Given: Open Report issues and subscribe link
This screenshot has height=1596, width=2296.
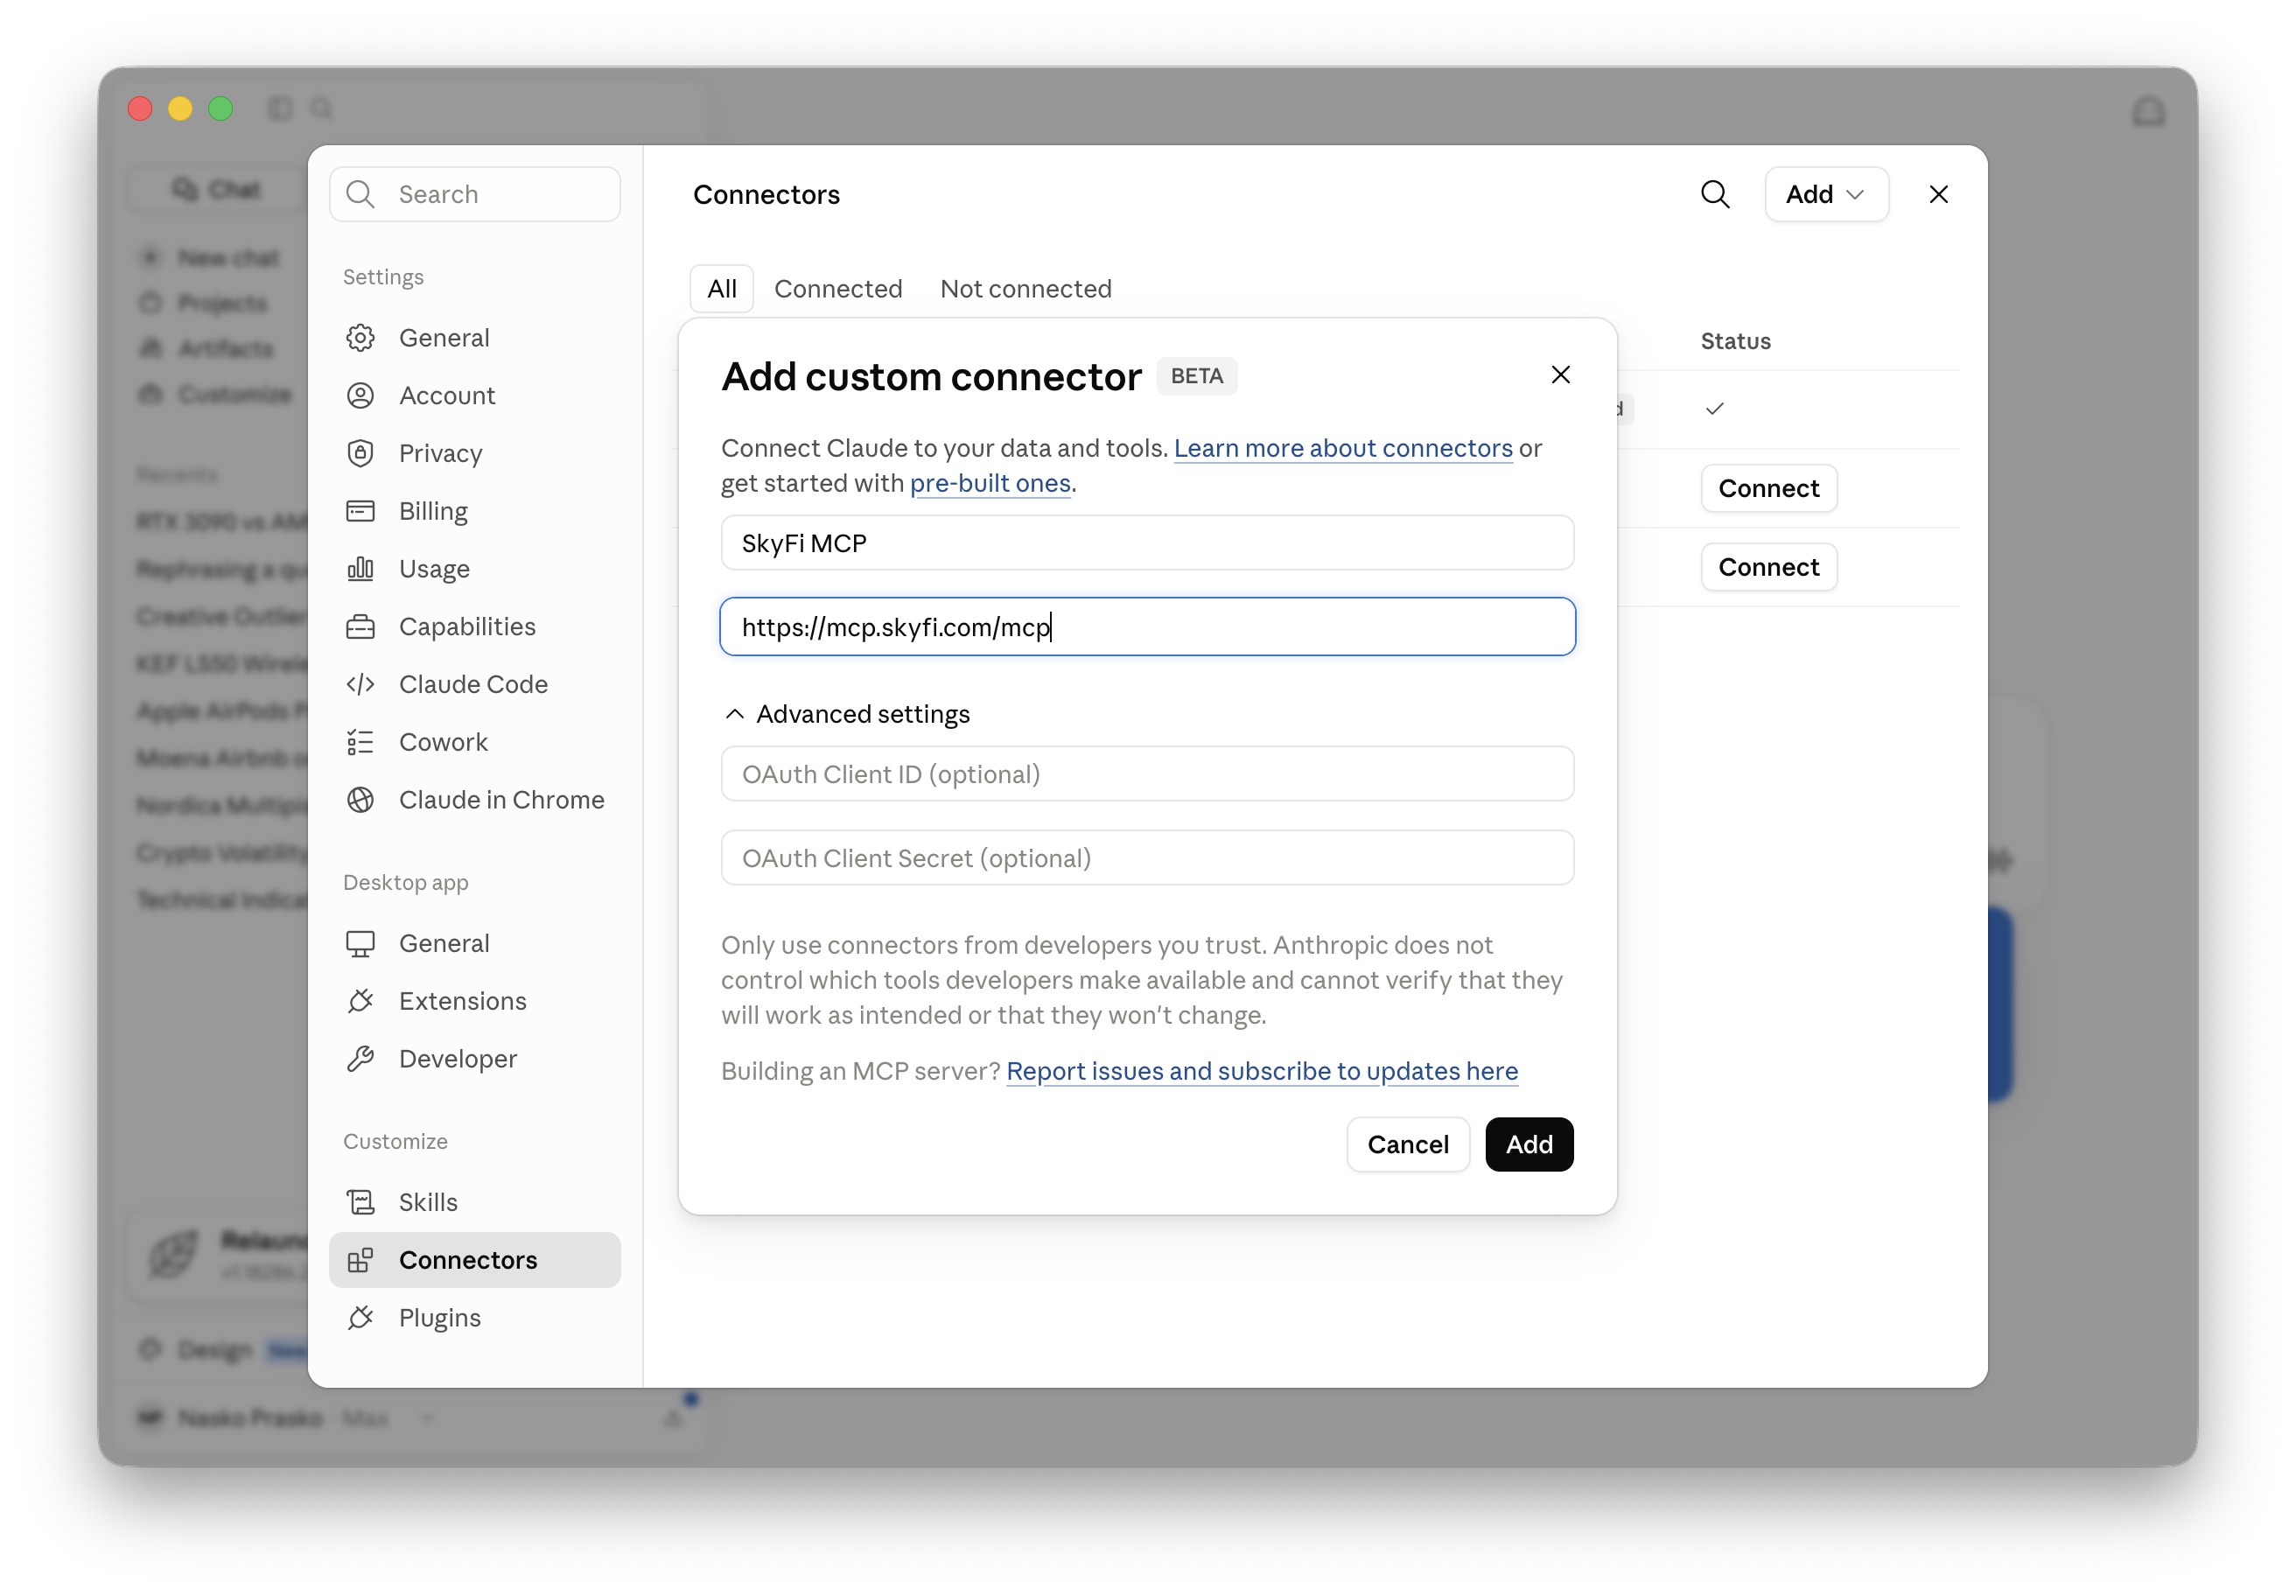Looking at the screenshot, I should tap(1262, 1072).
